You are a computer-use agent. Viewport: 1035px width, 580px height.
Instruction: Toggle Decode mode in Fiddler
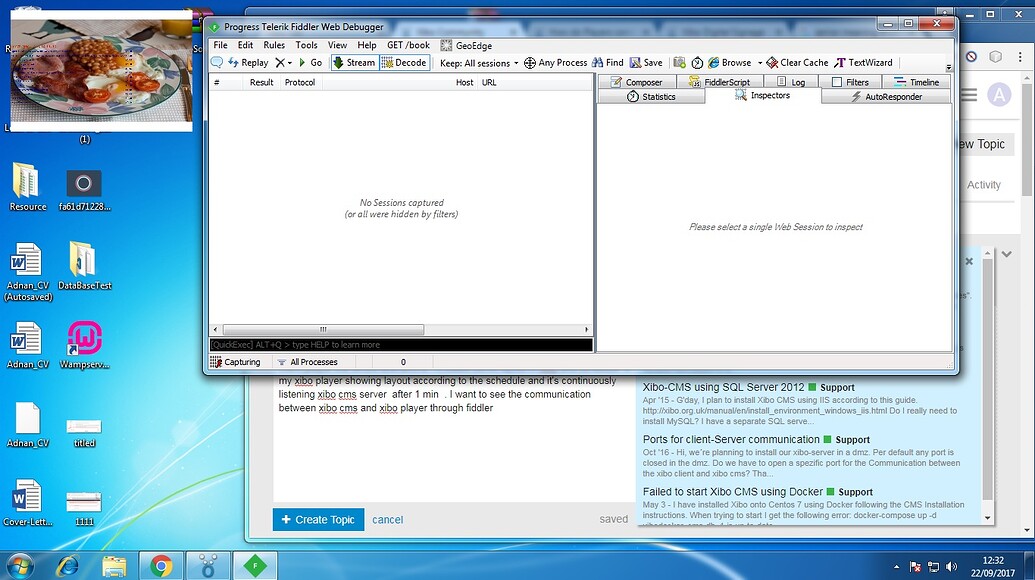404,63
